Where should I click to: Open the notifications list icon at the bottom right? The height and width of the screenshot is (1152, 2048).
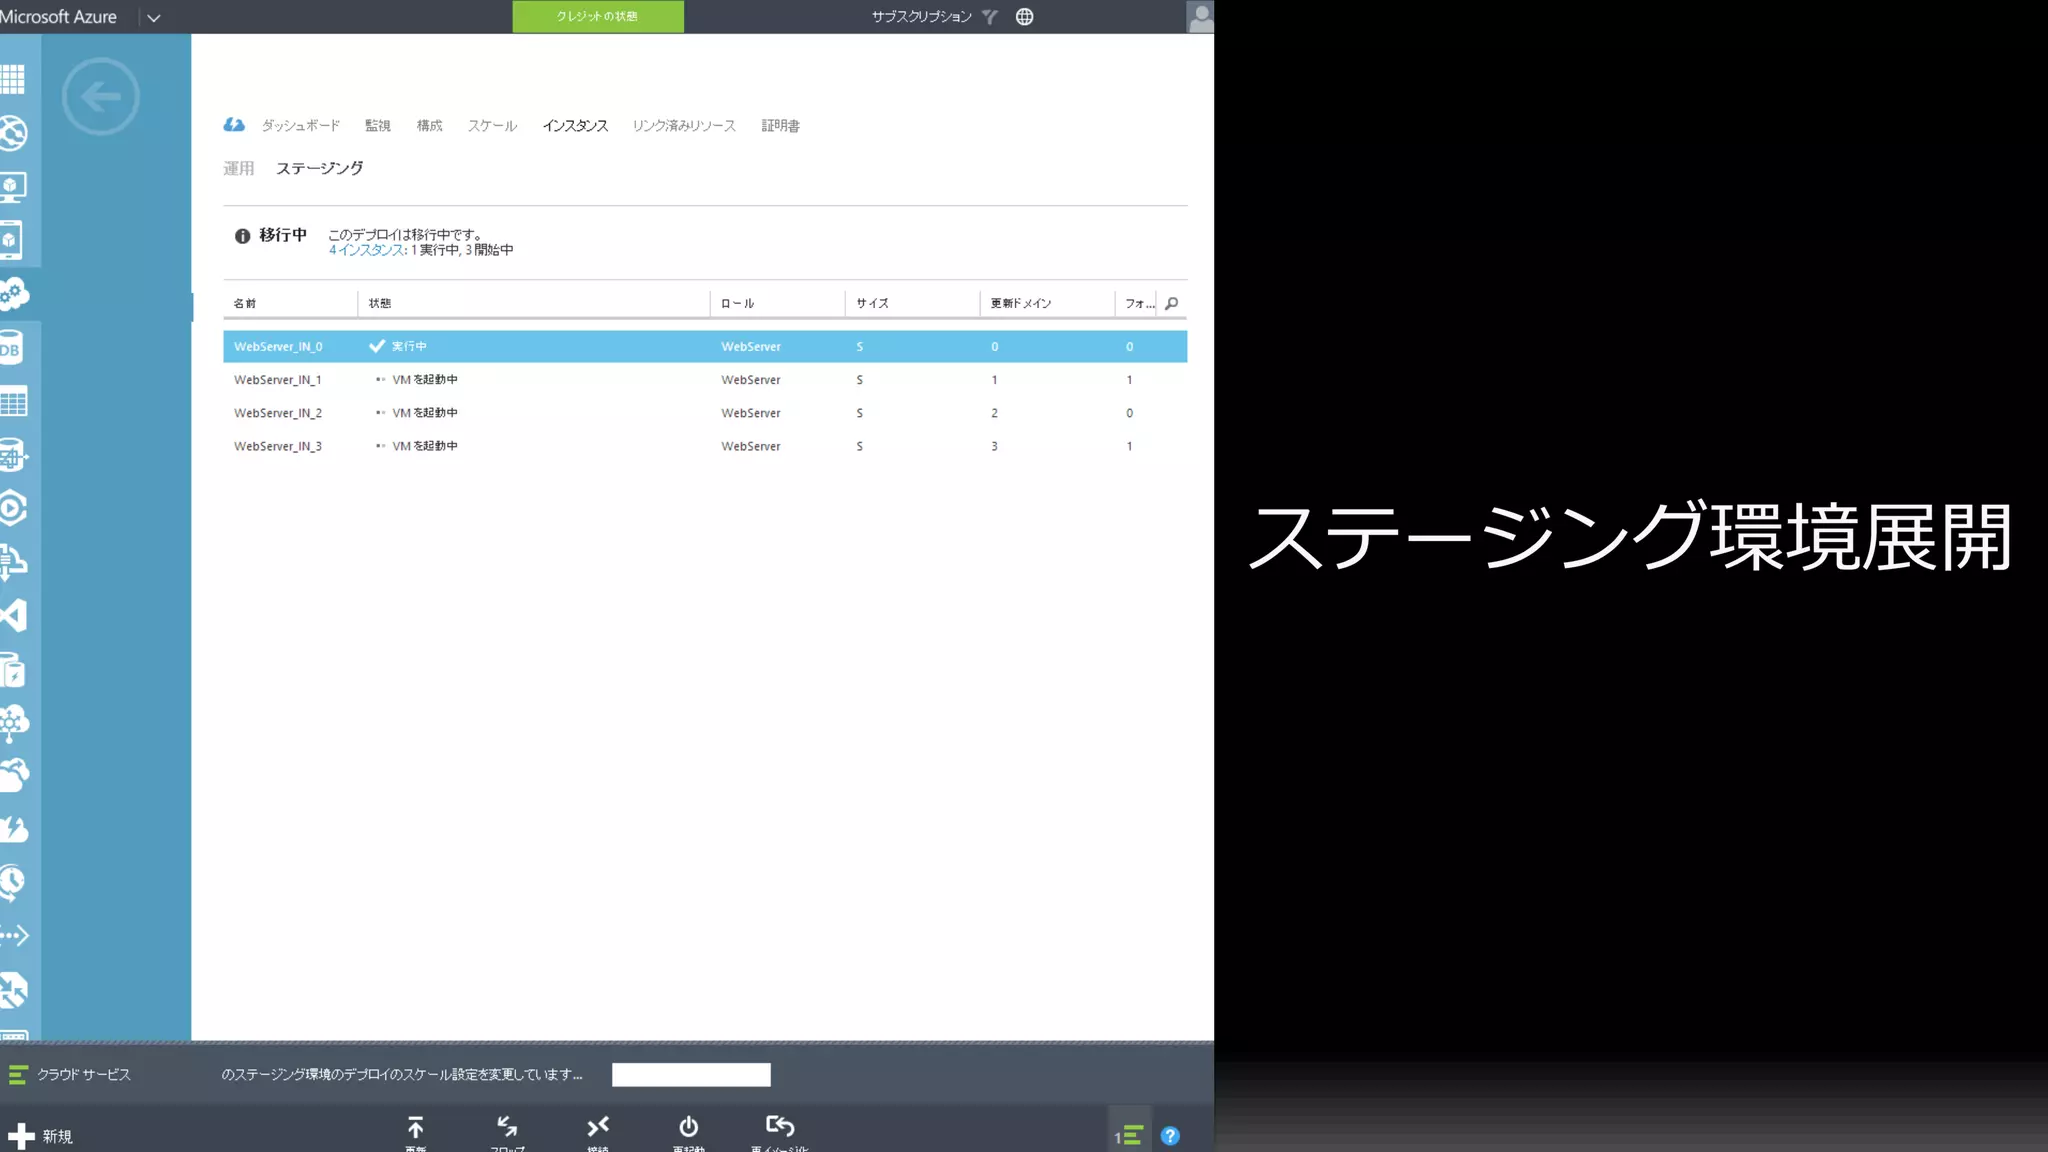1130,1135
